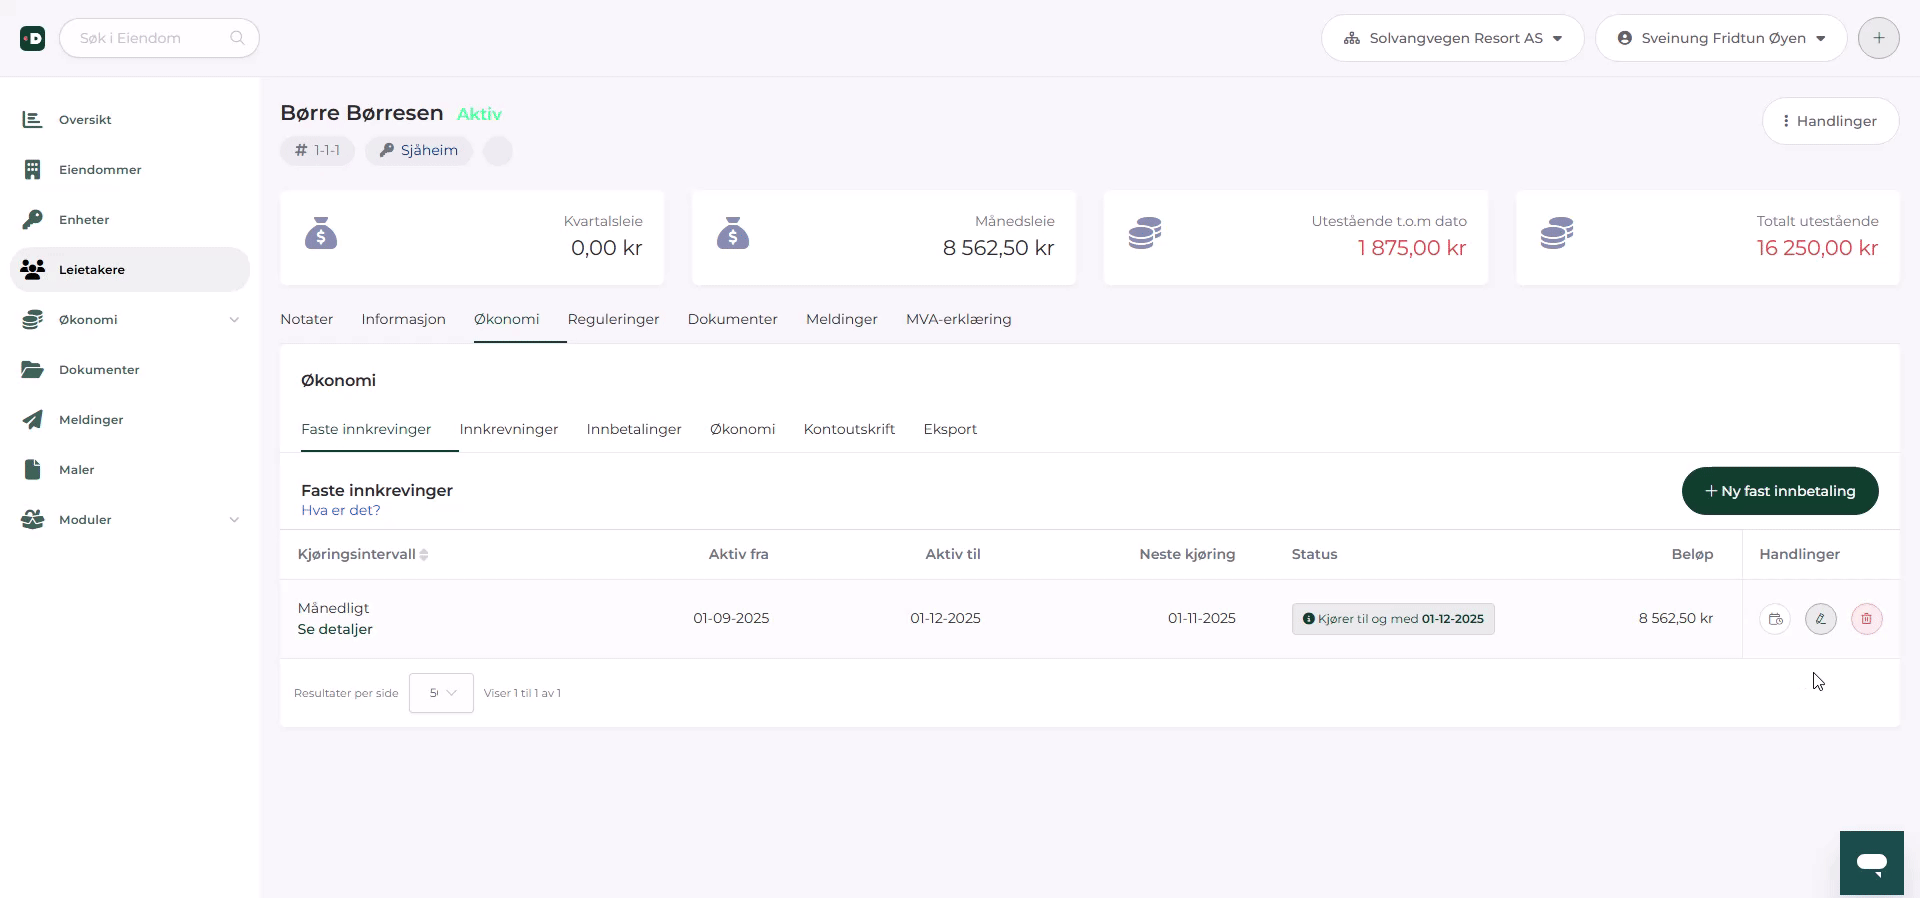Click the Eiendommer building icon
Viewport: 1920px width, 898px height.
[x=32, y=170]
